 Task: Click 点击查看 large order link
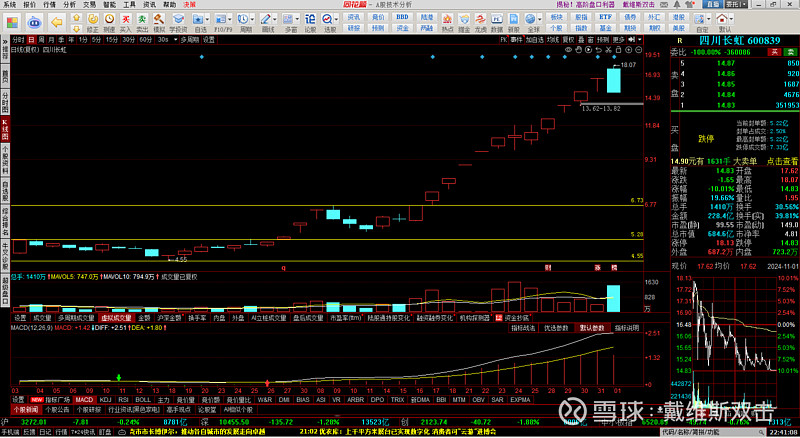[x=782, y=161]
